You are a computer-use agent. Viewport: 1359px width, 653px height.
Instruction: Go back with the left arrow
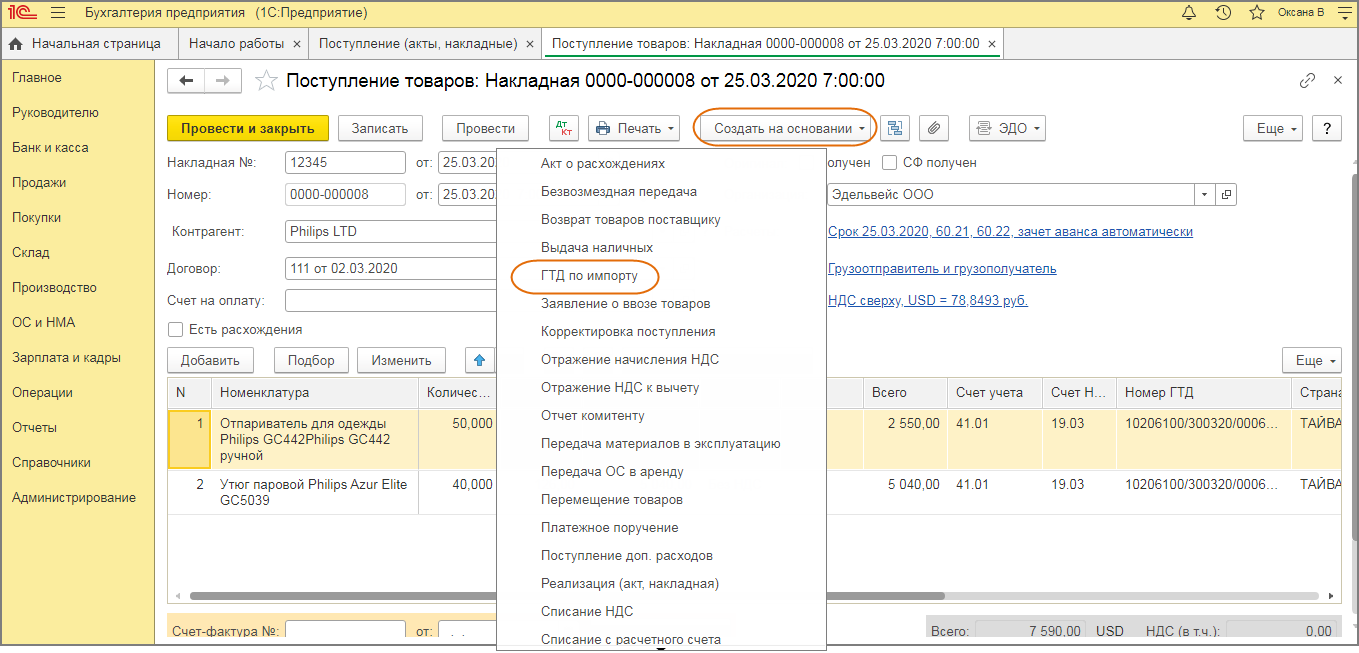(x=186, y=81)
